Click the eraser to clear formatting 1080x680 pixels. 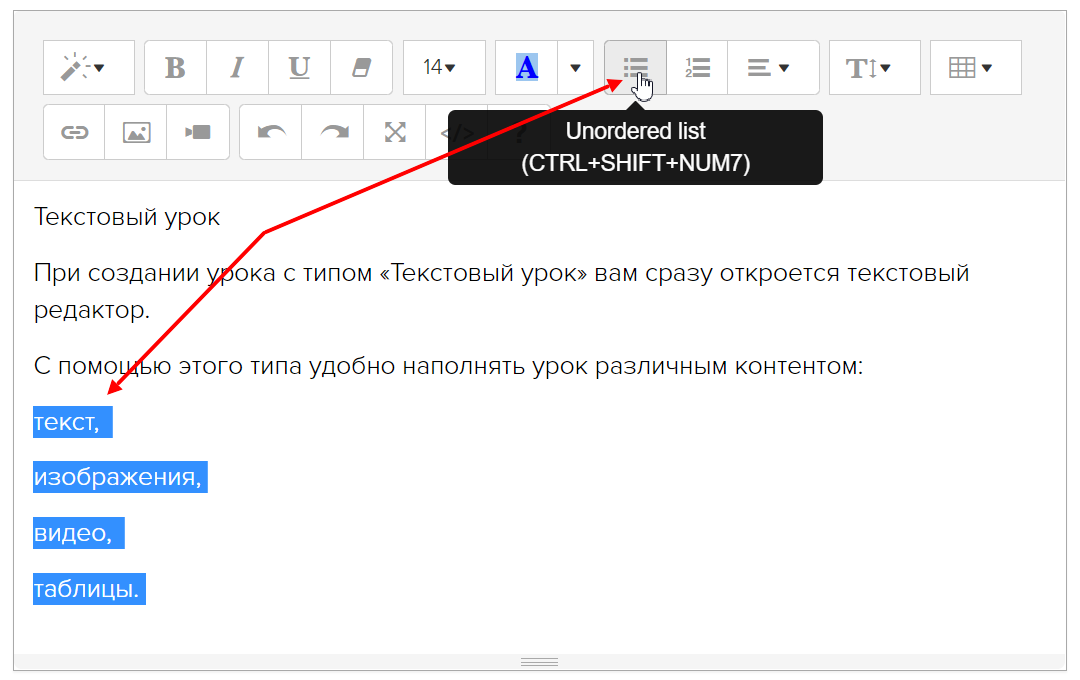click(361, 68)
